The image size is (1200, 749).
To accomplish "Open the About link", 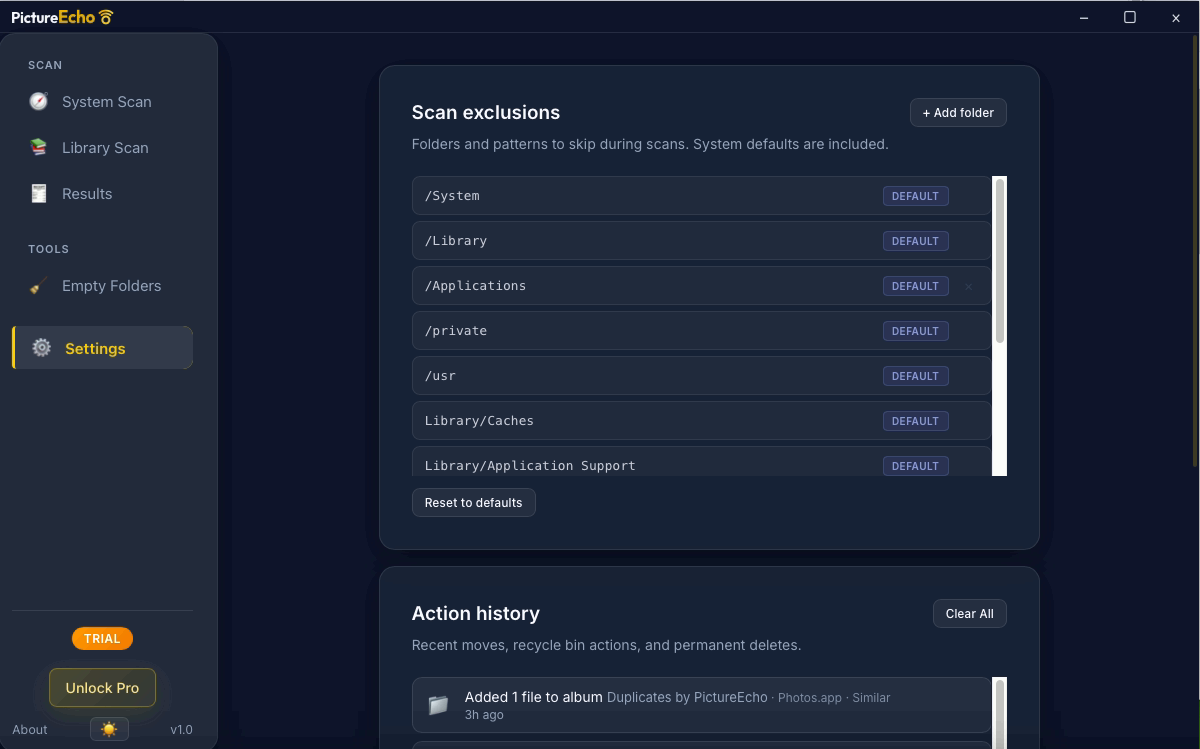I will 30,730.
